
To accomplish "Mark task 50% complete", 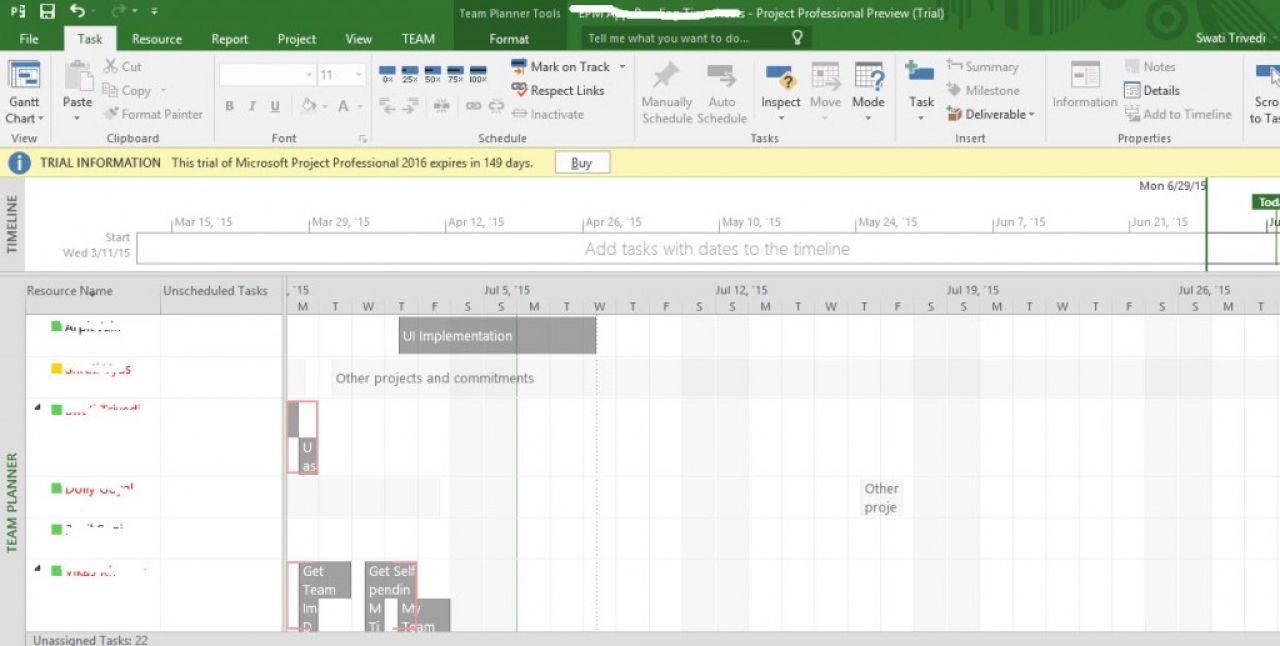I will click(x=432, y=73).
